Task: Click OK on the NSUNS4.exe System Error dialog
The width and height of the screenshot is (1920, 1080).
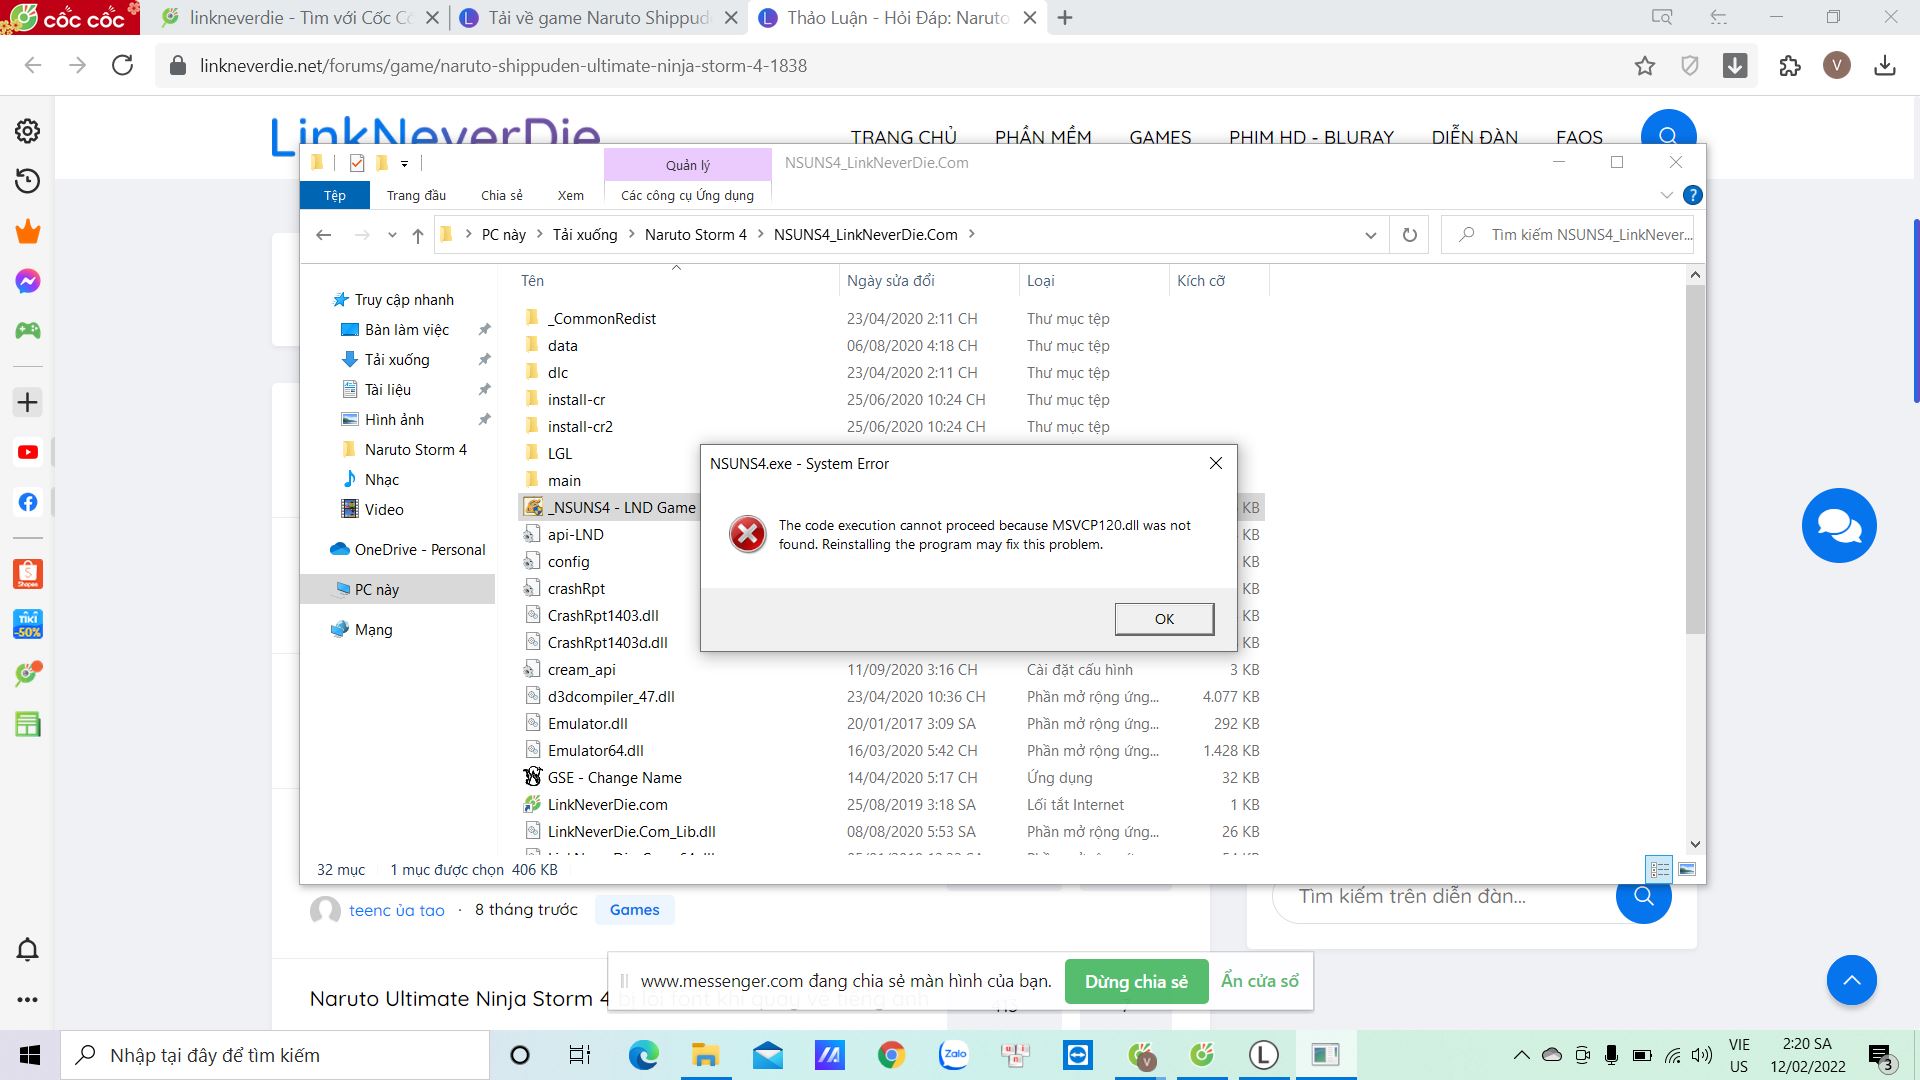Action: click(x=1164, y=618)
